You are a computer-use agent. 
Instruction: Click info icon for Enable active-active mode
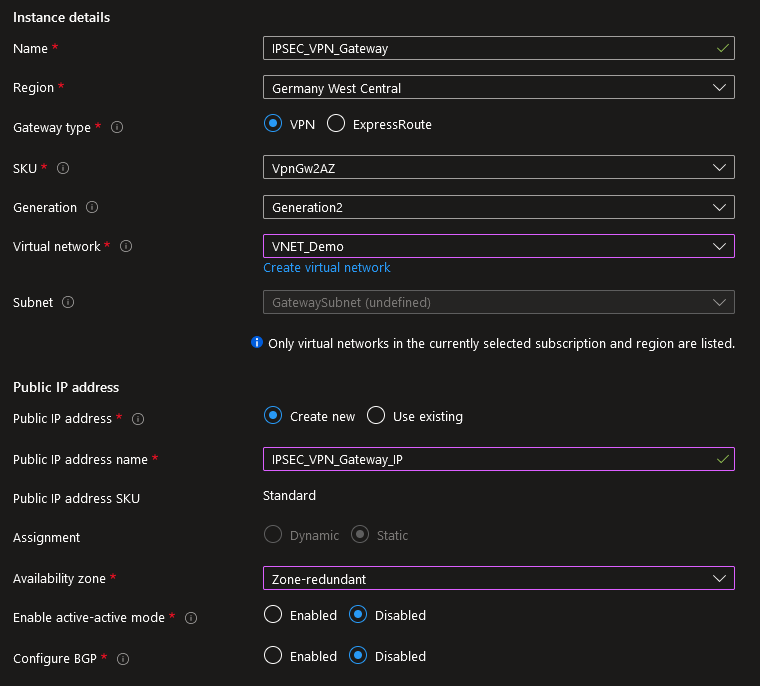point(190,618)
